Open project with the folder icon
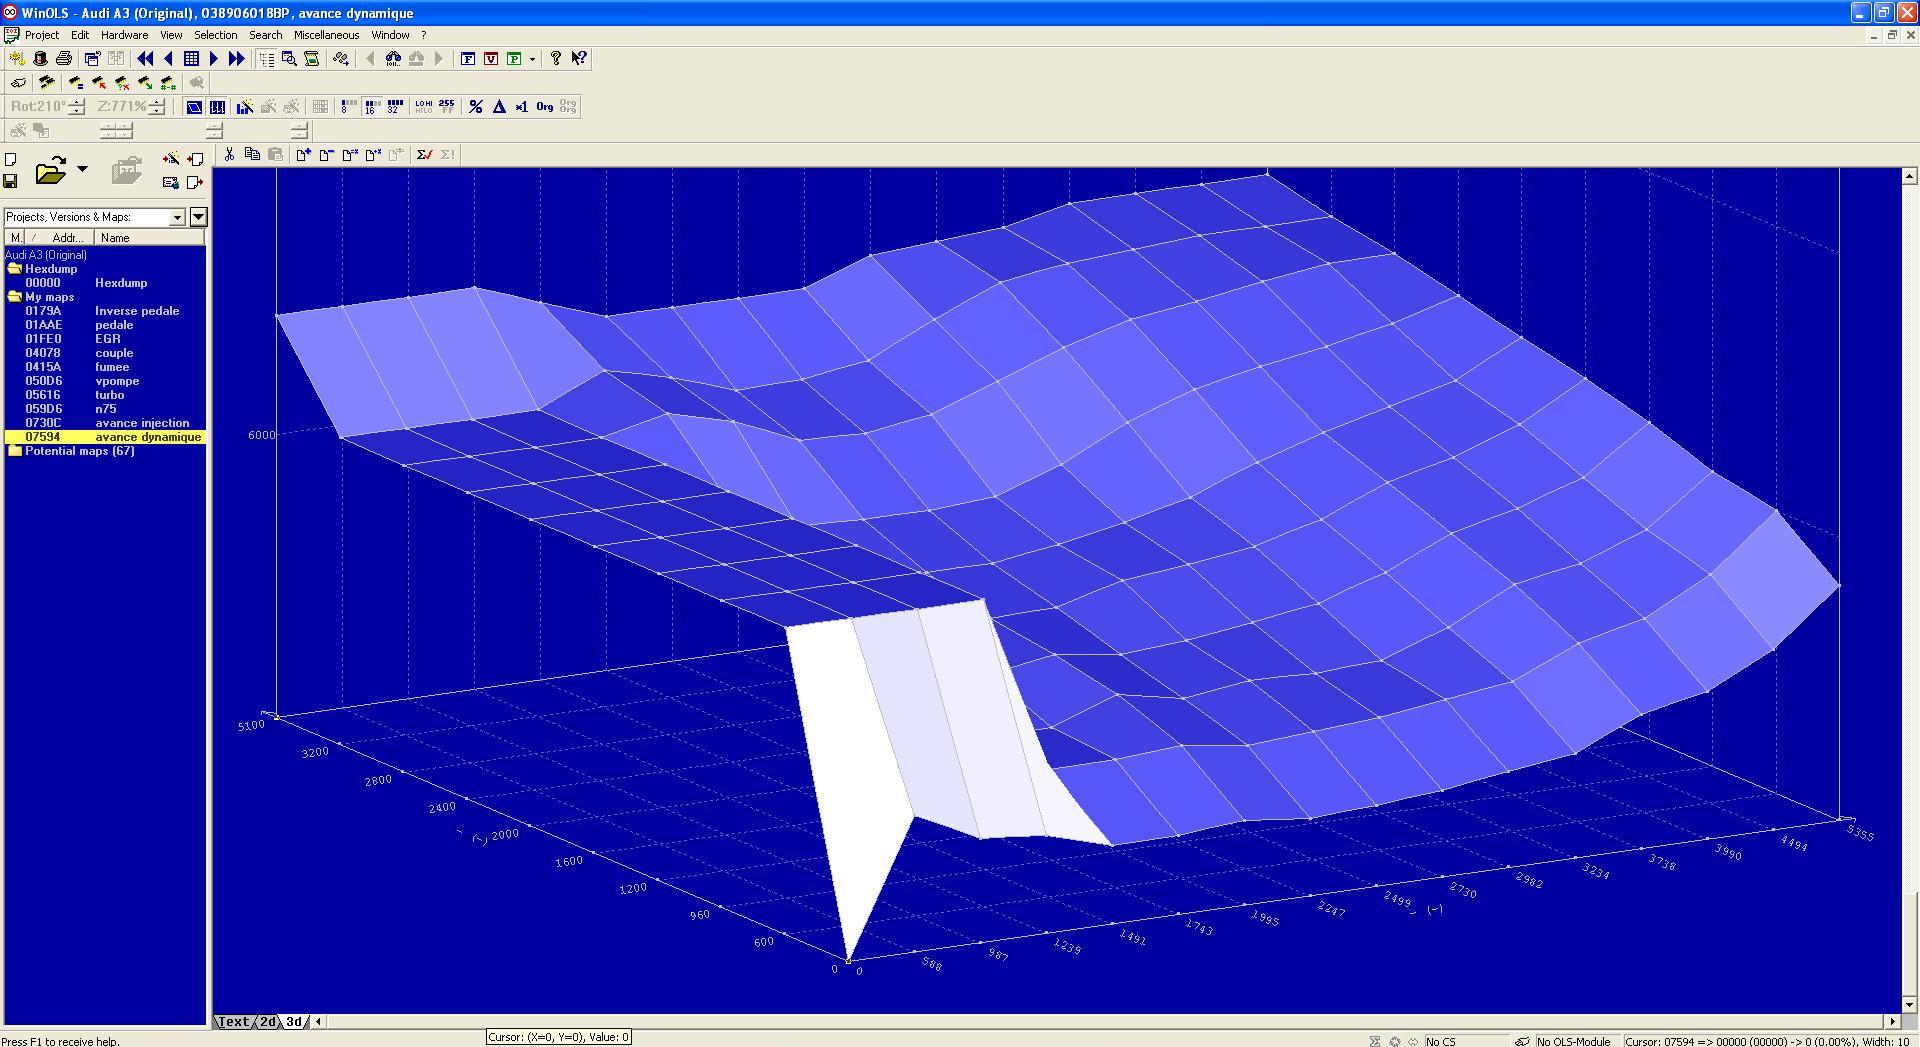This screenshot has width=1920, height=1047. [x=50, y=171]
